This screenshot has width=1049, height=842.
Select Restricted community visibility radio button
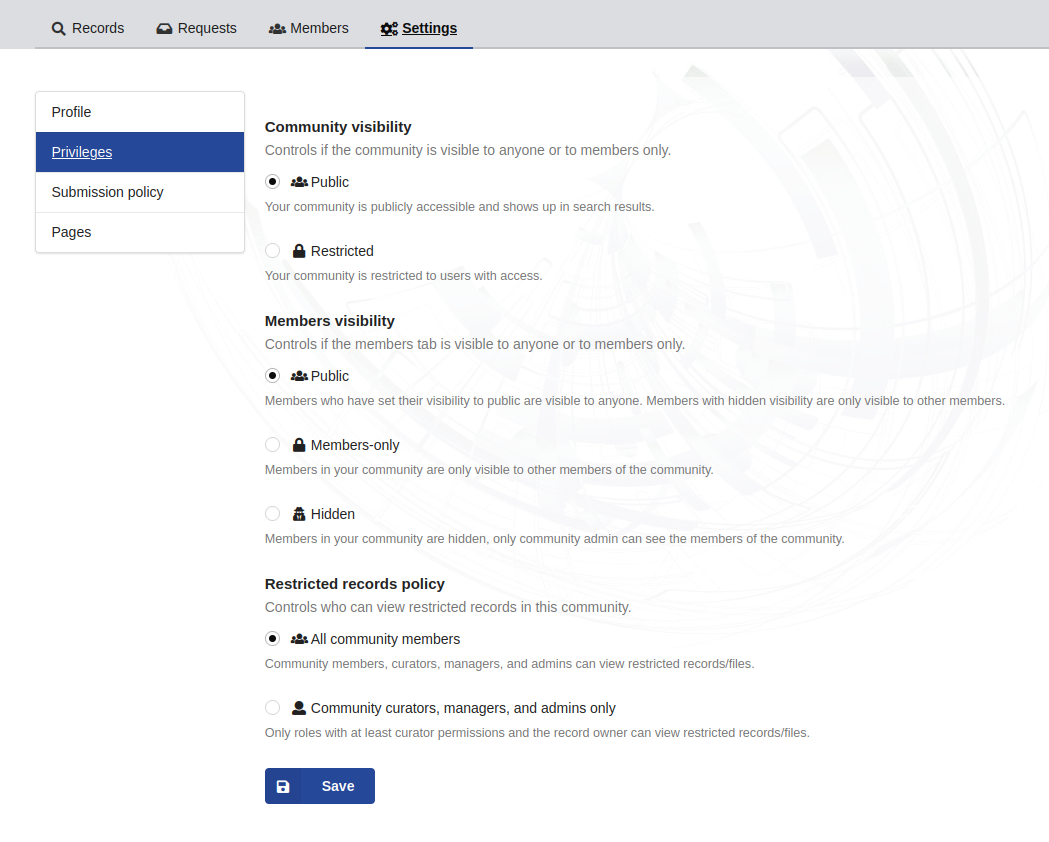(x=272, y=251)
